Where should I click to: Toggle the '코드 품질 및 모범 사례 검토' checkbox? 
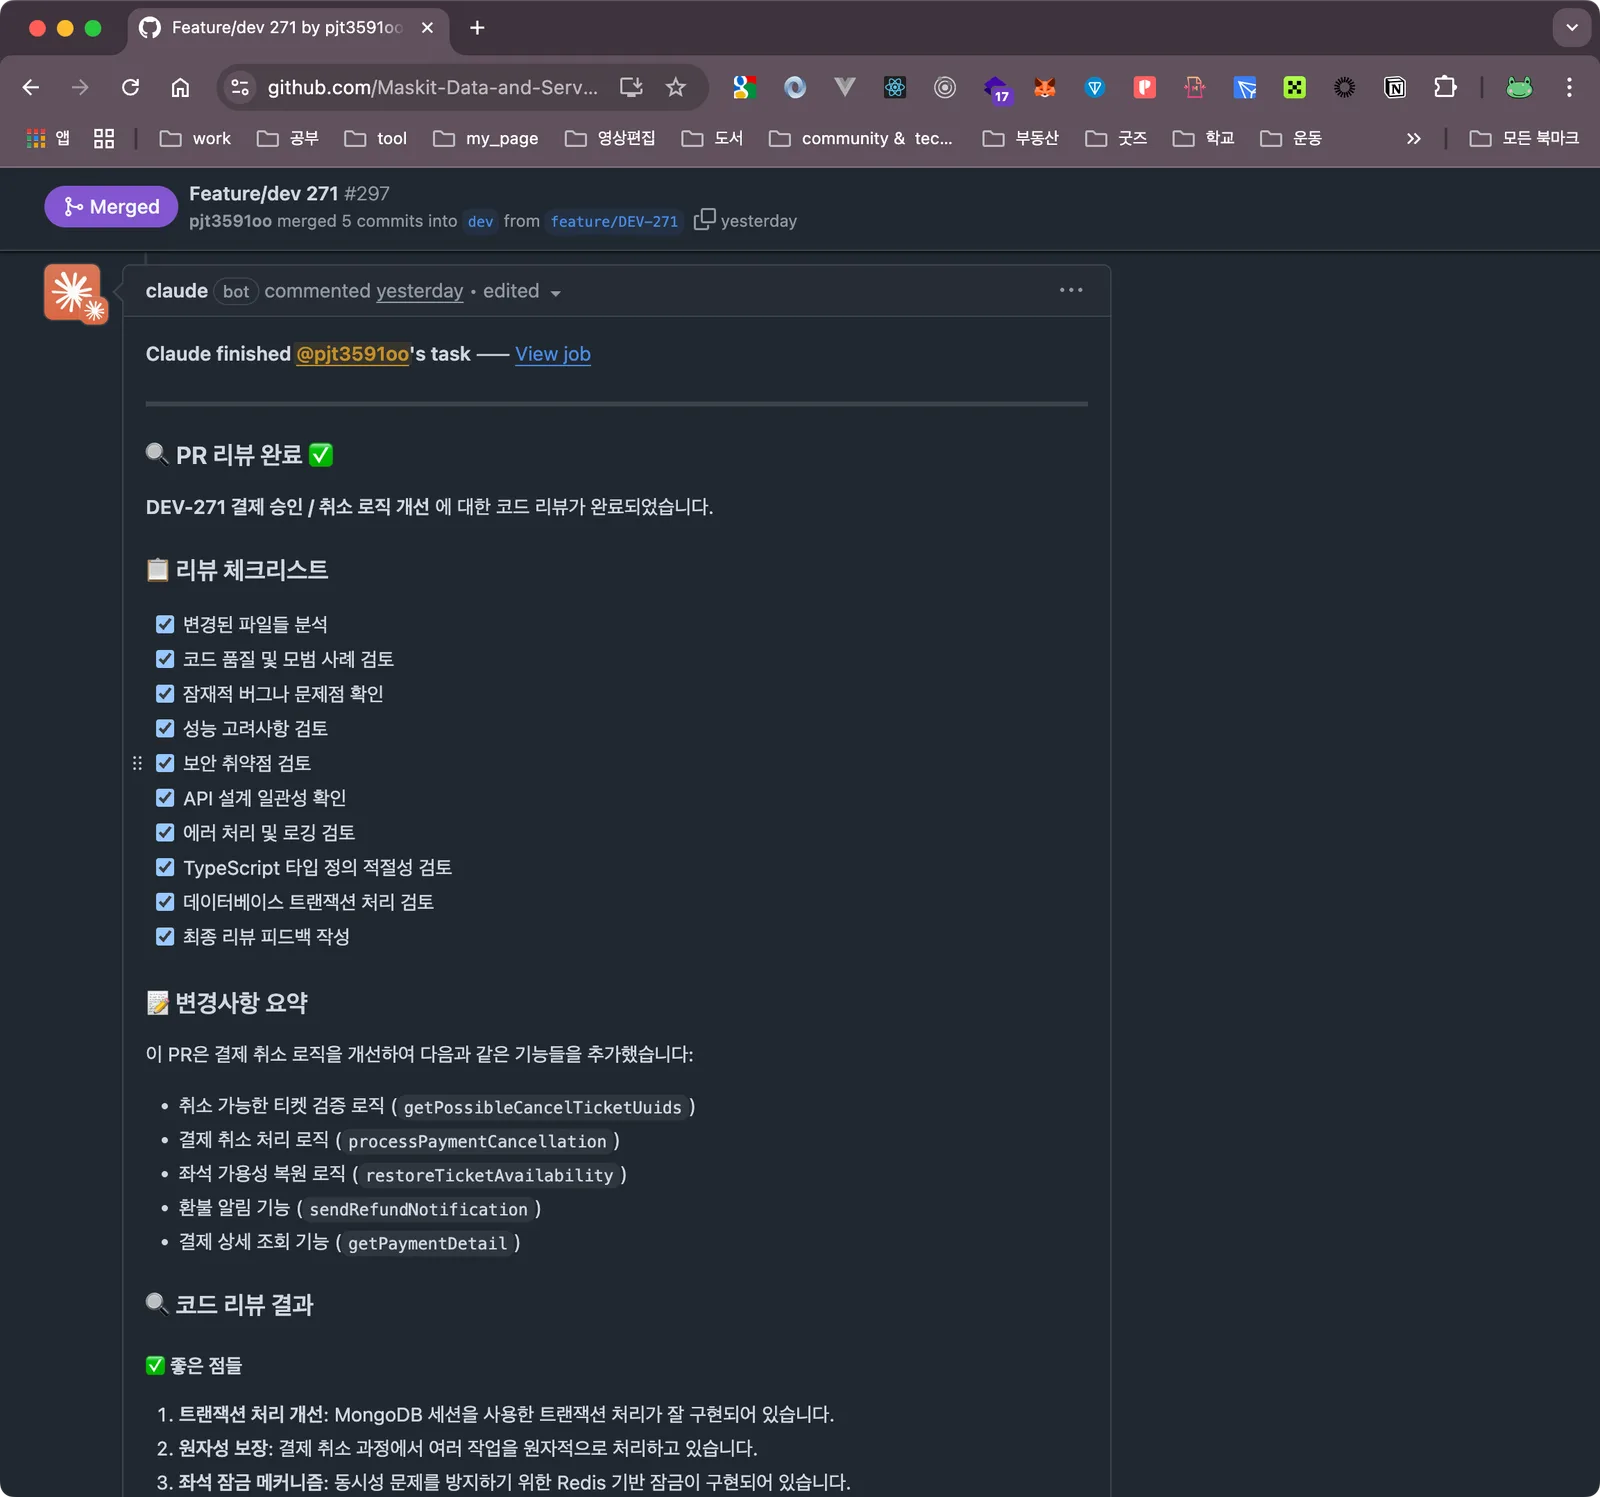[x=165, y=659]
